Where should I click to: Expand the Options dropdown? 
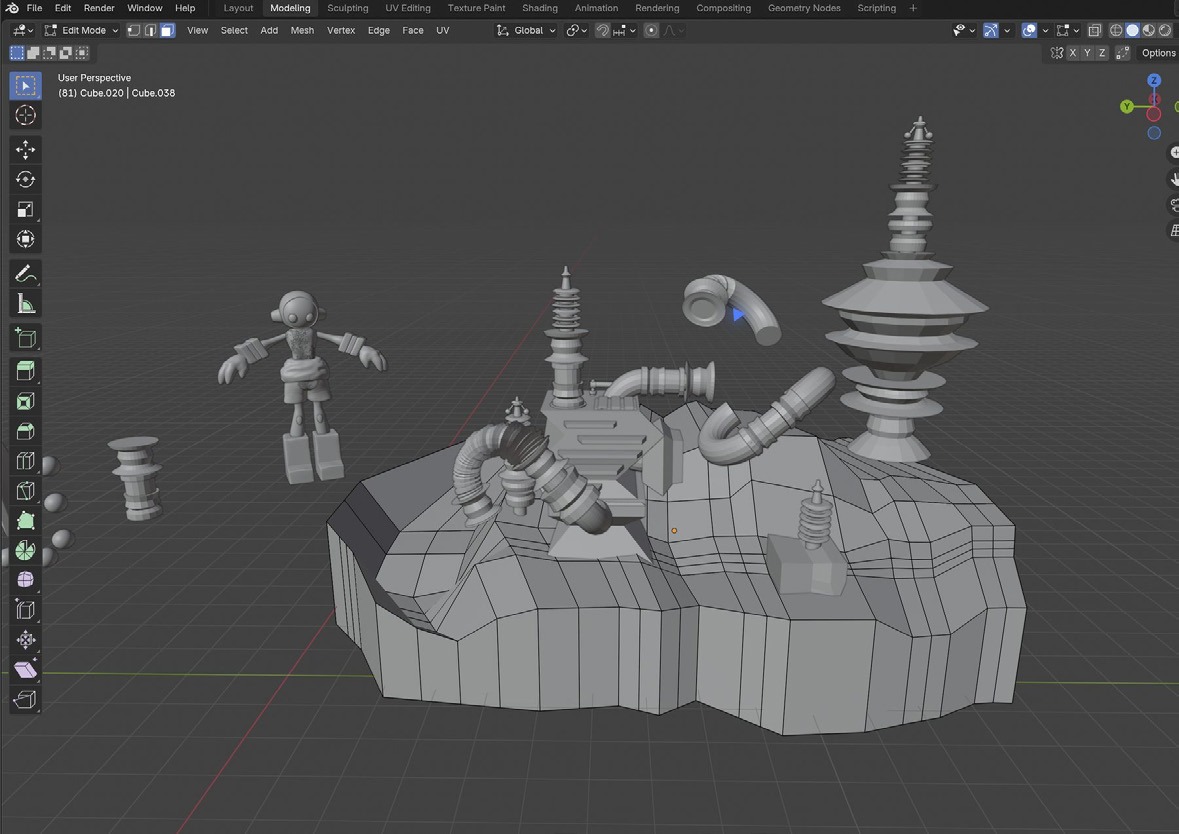(1158, 53)
